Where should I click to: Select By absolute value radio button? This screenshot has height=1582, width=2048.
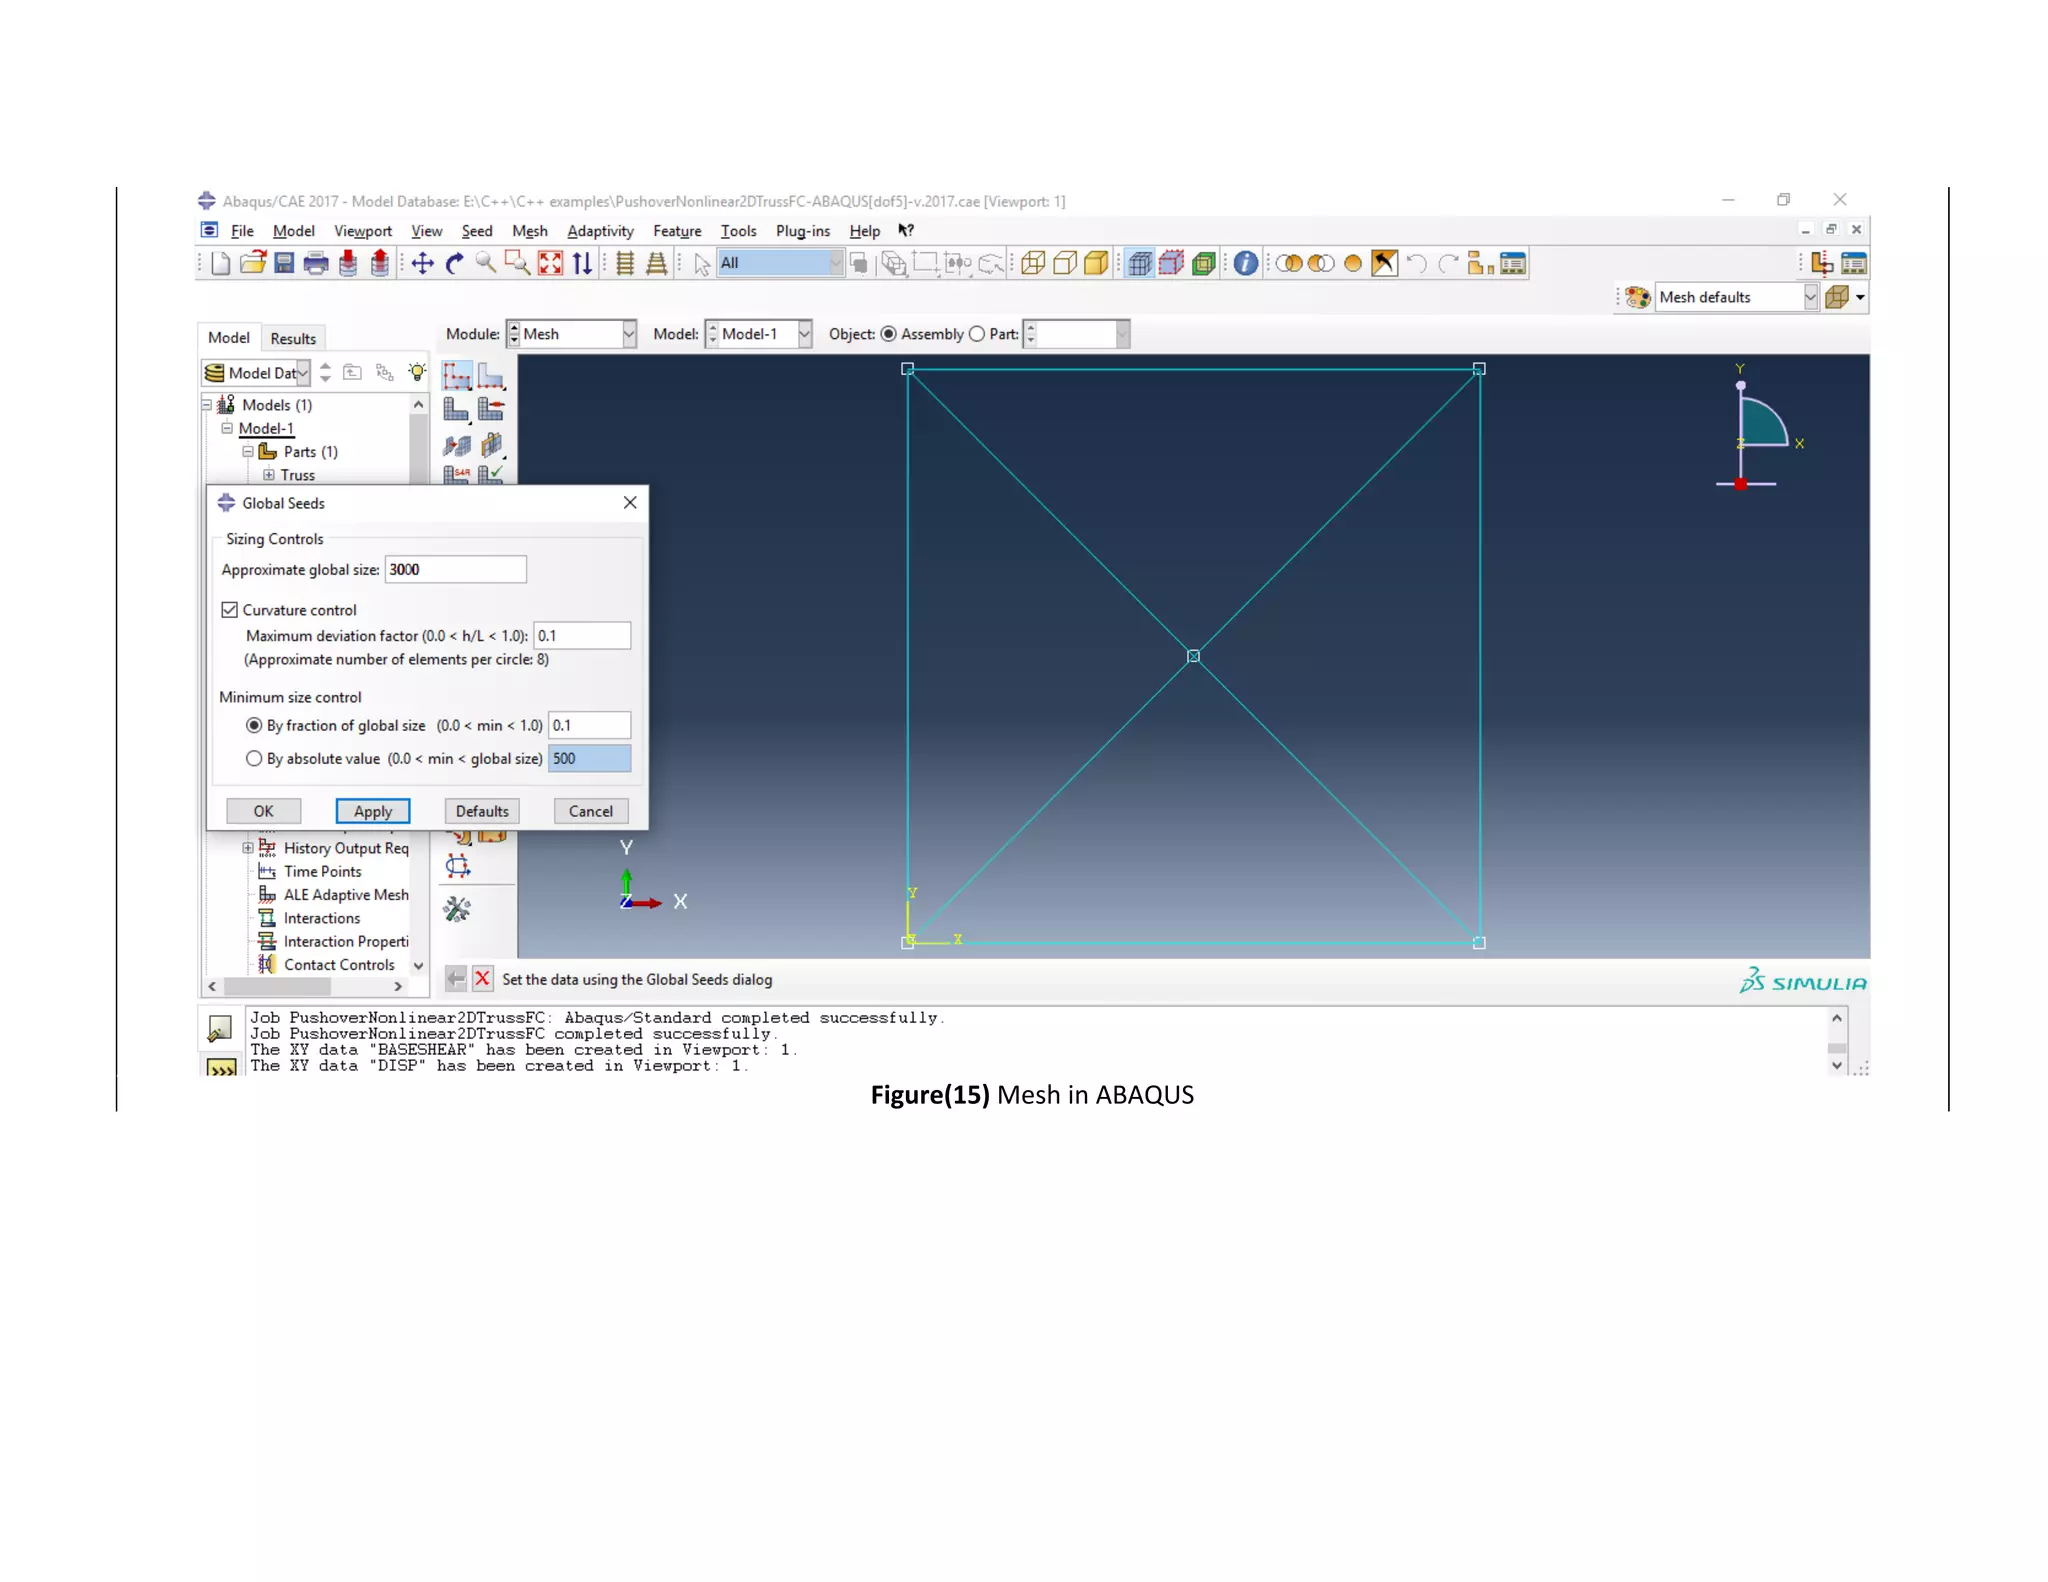point(254,759)
